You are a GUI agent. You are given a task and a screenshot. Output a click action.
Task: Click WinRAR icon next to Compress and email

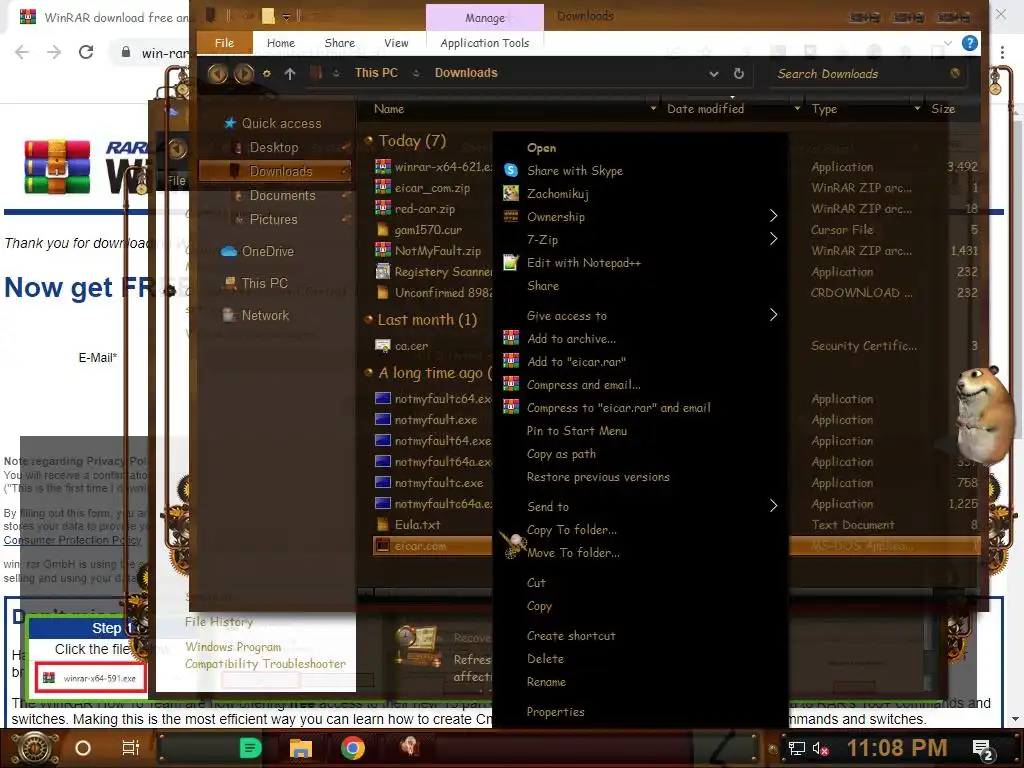point(511,385)
